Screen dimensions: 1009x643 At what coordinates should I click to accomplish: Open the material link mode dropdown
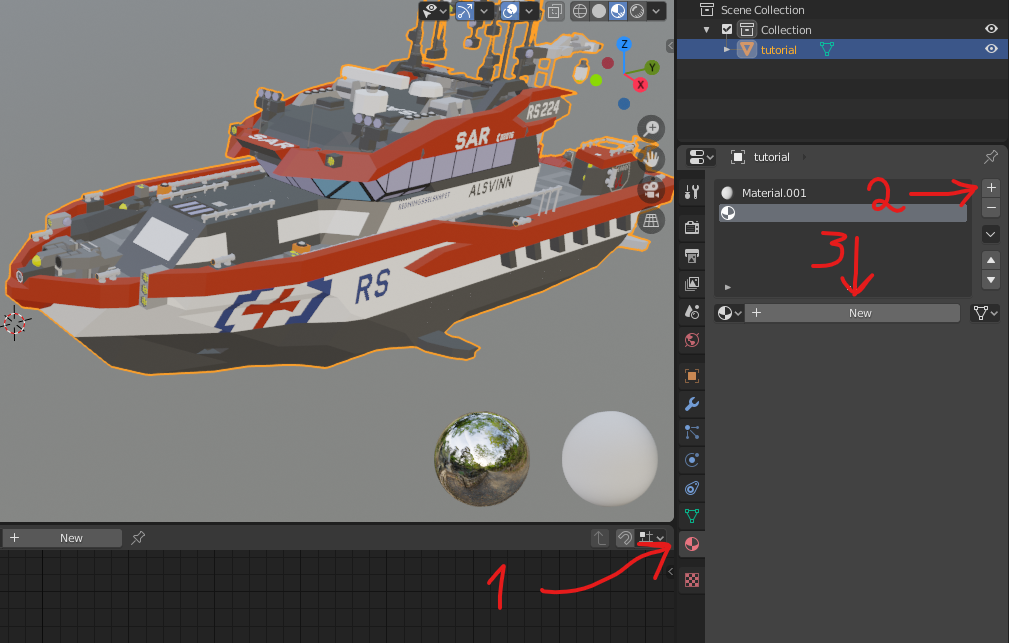pyautogui.click(x=985, y=313)
